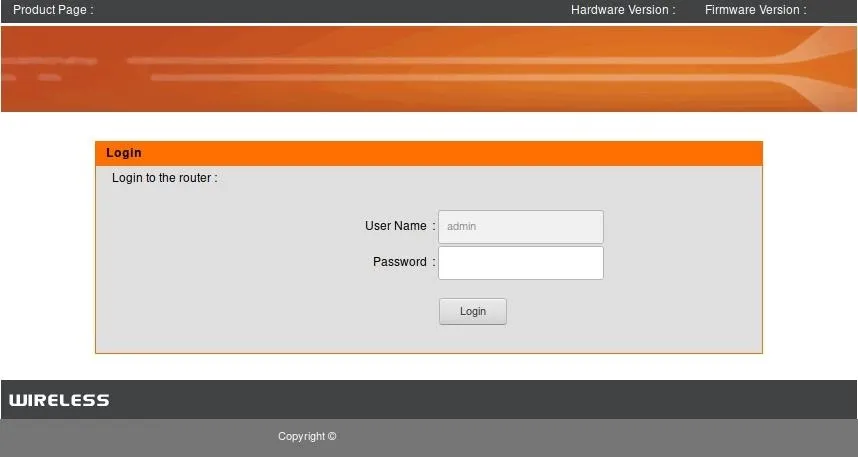Screen dimensions: 858x457
Task: Click the 'Login to the router :' text
Action: tap(165, 178)
